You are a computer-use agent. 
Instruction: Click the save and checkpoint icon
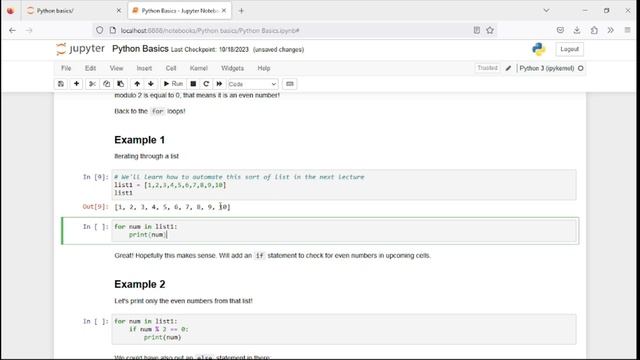point(61,84)
